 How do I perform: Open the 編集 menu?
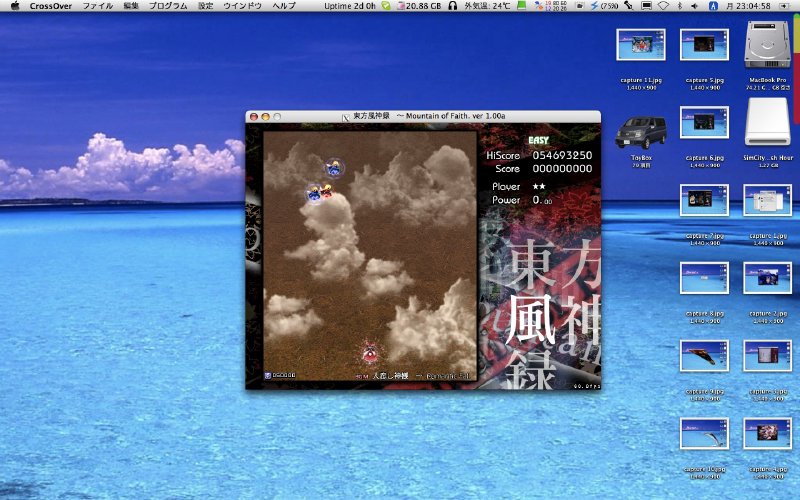pos(131,6)
